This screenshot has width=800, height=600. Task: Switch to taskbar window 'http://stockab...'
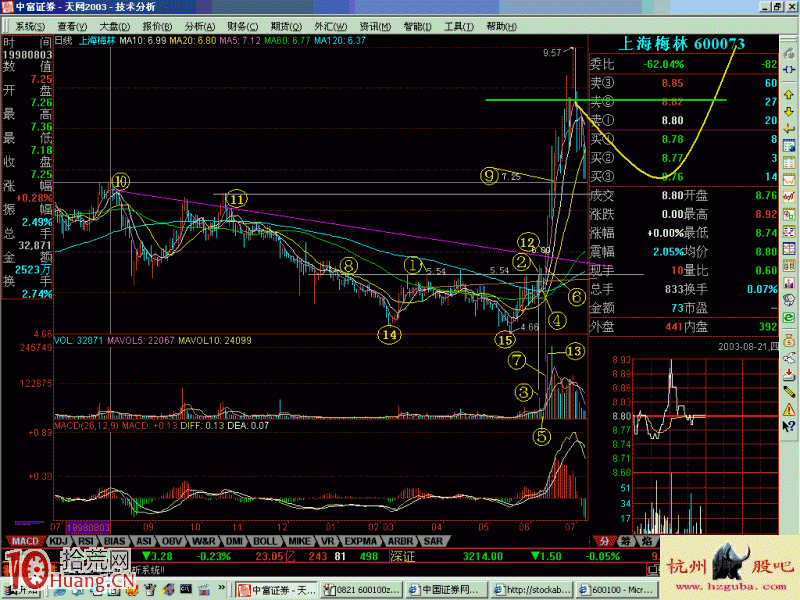pyautogui.click(x=532, y=590)
